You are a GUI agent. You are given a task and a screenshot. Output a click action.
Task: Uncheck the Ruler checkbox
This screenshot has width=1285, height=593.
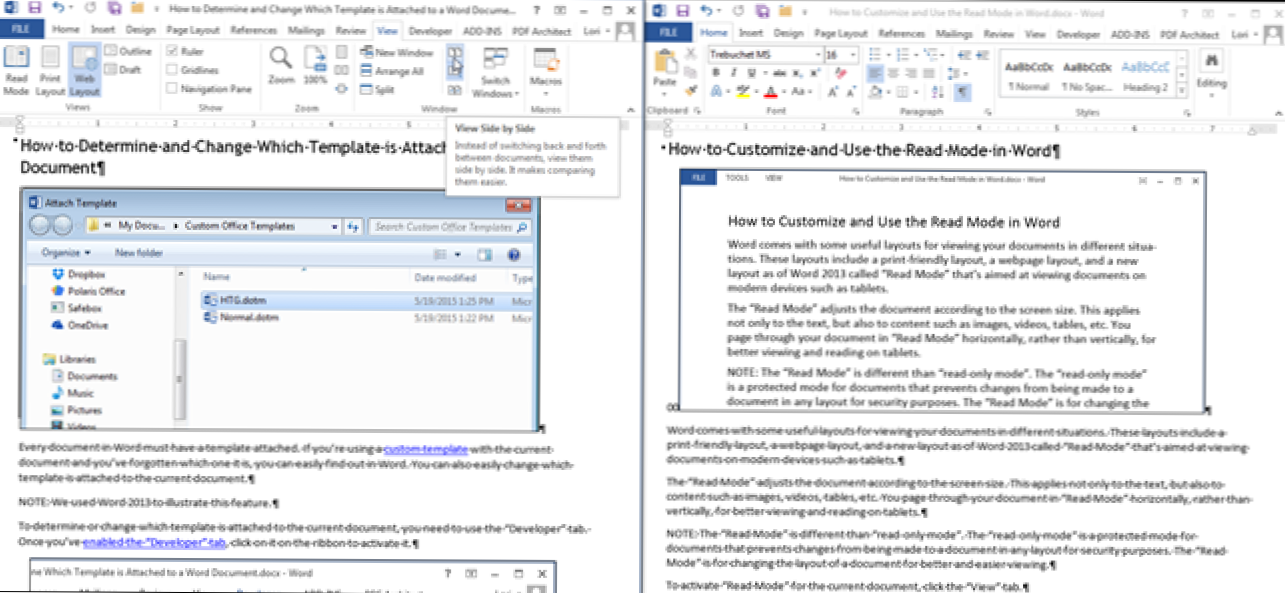173,51
